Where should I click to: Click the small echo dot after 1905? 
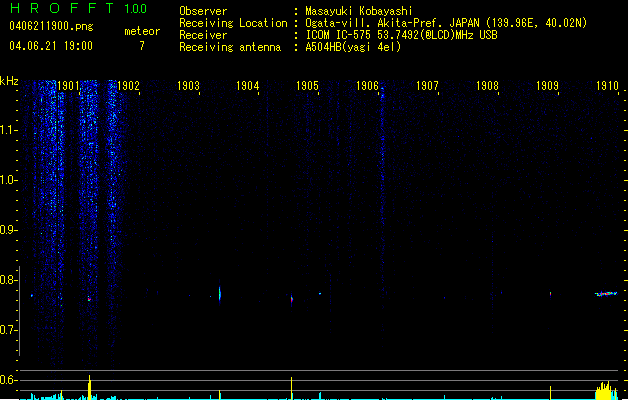click(320, 294)
